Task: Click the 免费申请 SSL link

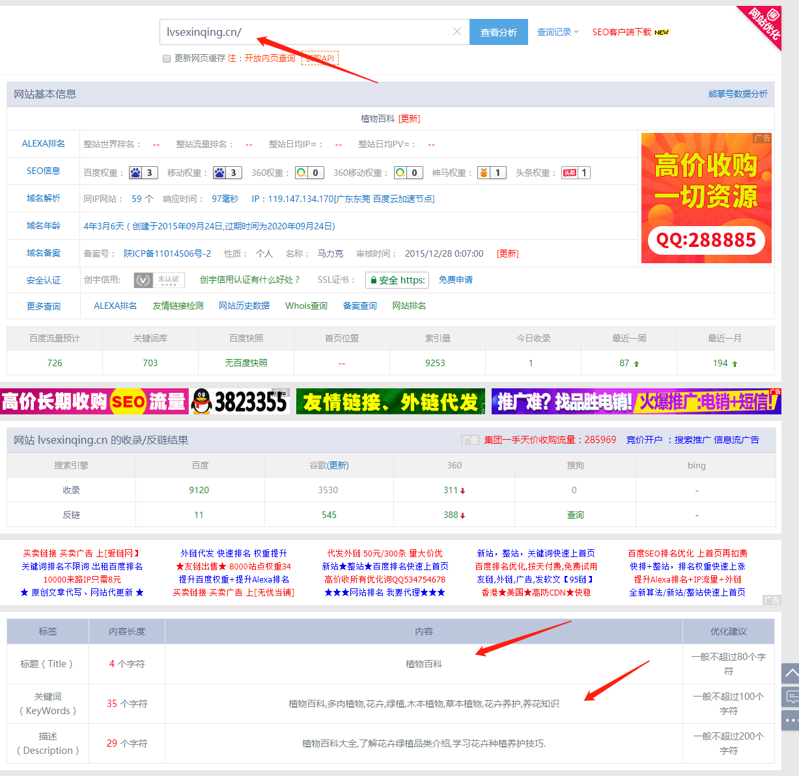Action: tap(456, 280)
